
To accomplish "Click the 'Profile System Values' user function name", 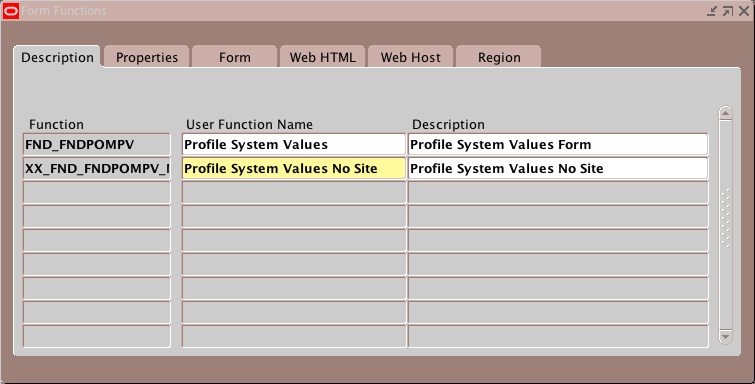I will click(x=294, y=145).
